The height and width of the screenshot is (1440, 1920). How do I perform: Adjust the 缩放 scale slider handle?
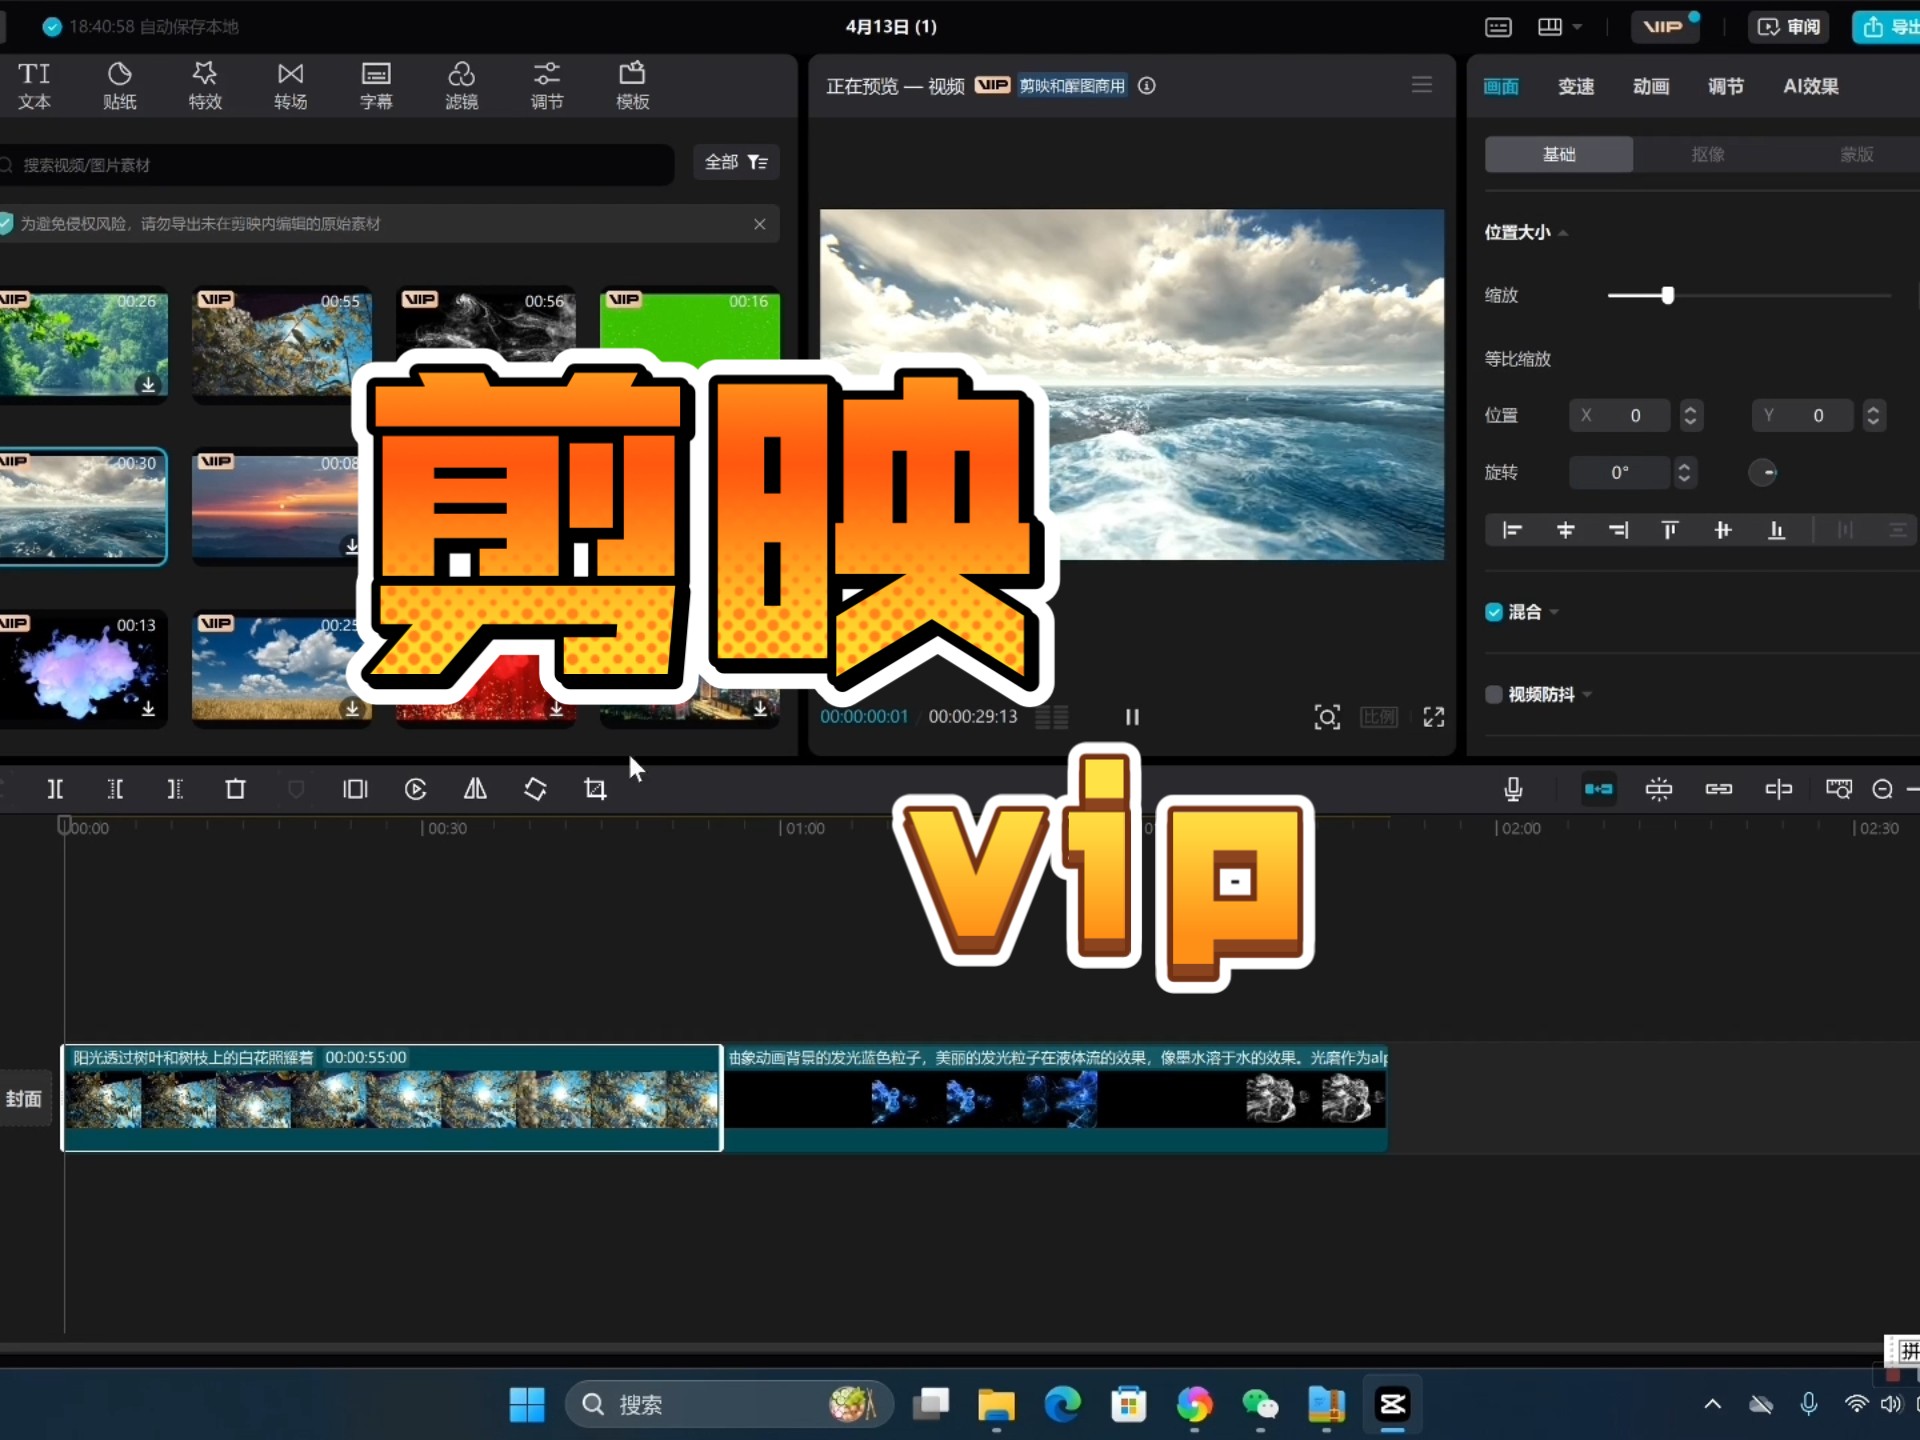(1667, 295)
